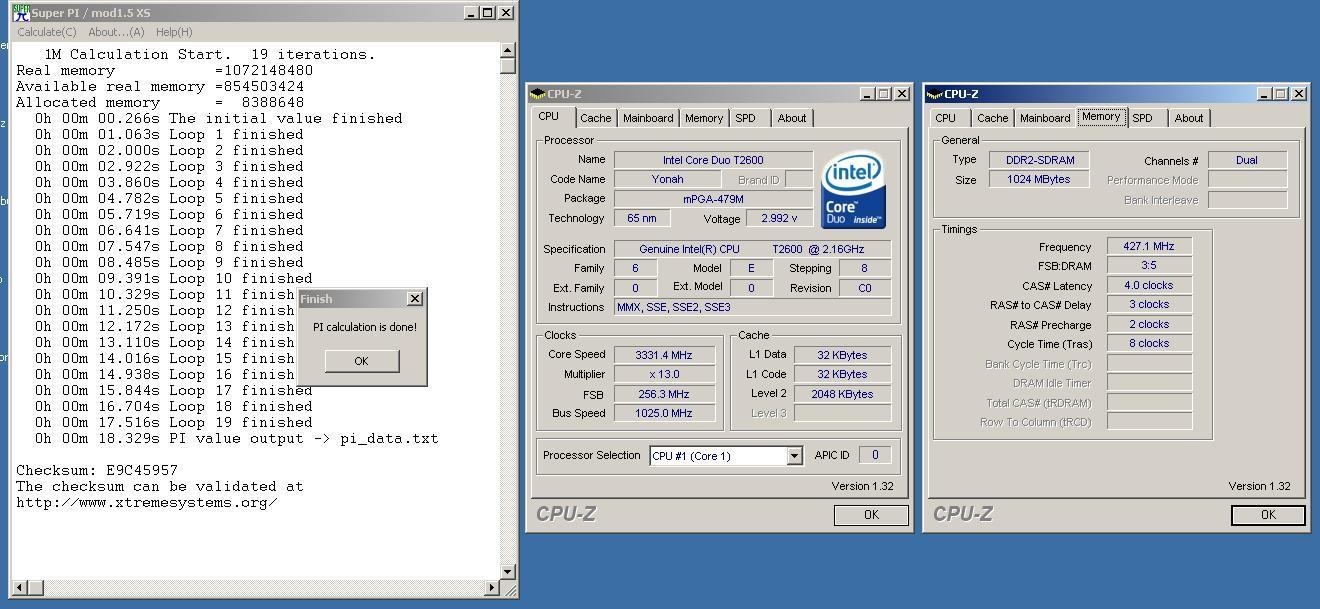1320x609 pixels.
Task: Click the CPU-Z icon in first window title
Action: (538, 94)
